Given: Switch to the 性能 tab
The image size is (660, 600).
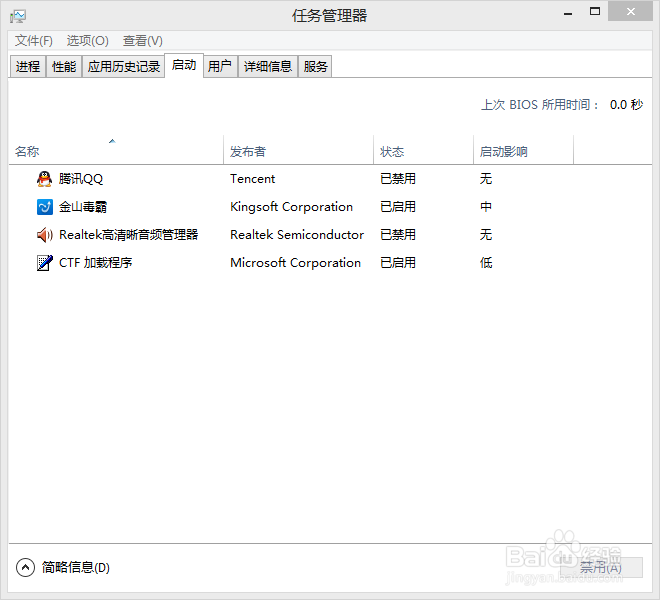Looking at the screenshot, I should (x=64, y=67).
